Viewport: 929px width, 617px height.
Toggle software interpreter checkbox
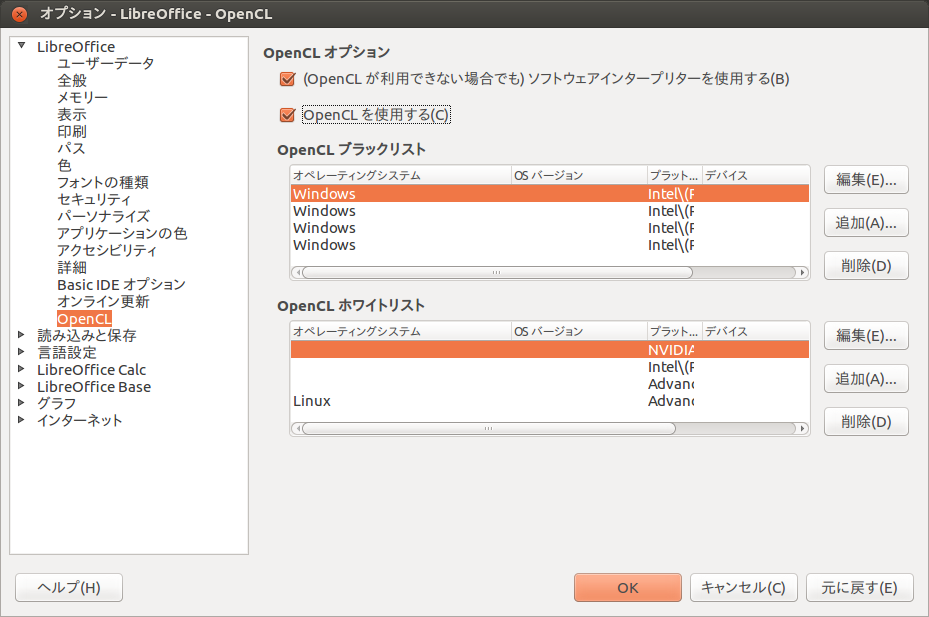click(x=287, y=79)
